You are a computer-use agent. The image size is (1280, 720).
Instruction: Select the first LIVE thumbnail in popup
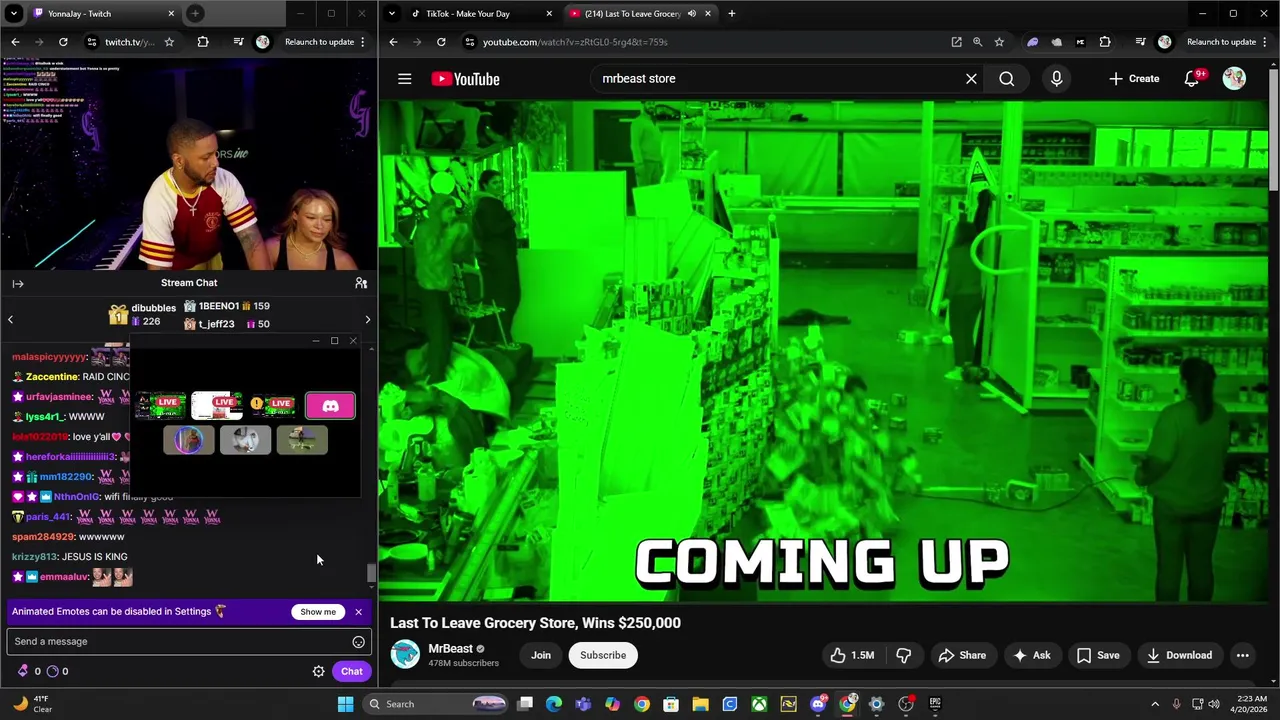pyautogui.click(x=161, y=405)
